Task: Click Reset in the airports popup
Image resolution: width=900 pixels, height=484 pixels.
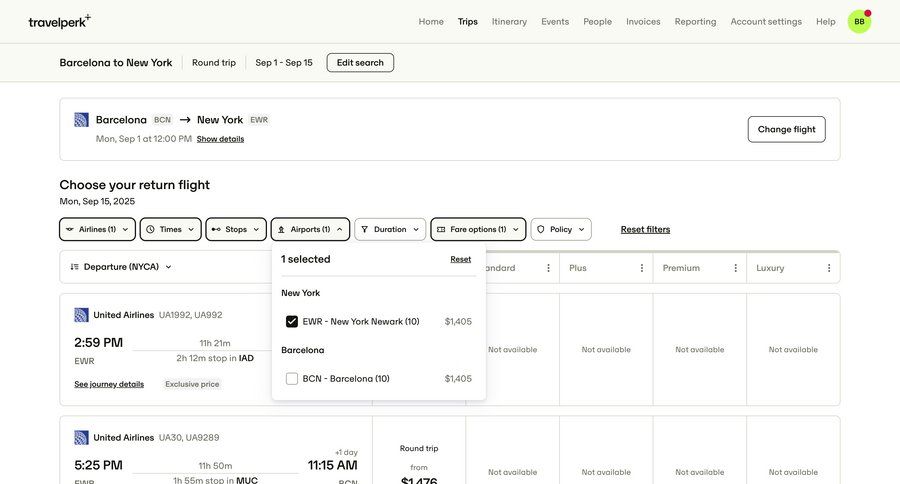Action: coord(460,259)
